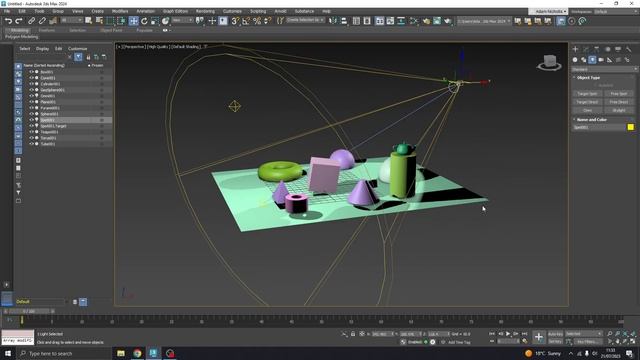Open the Motion tab in command panel

tap(607, 49)
